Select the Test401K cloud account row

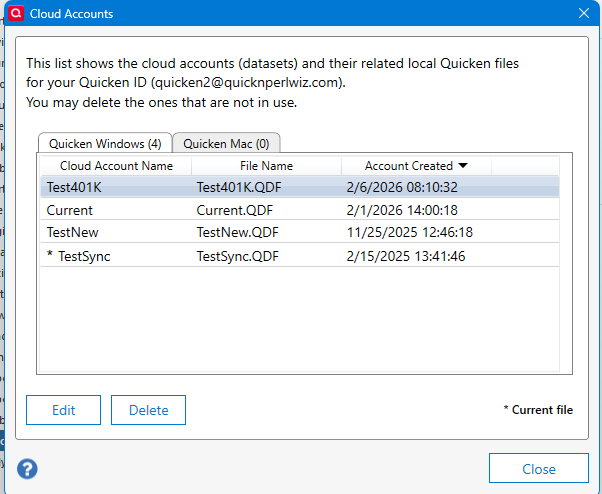coord(300,187)
